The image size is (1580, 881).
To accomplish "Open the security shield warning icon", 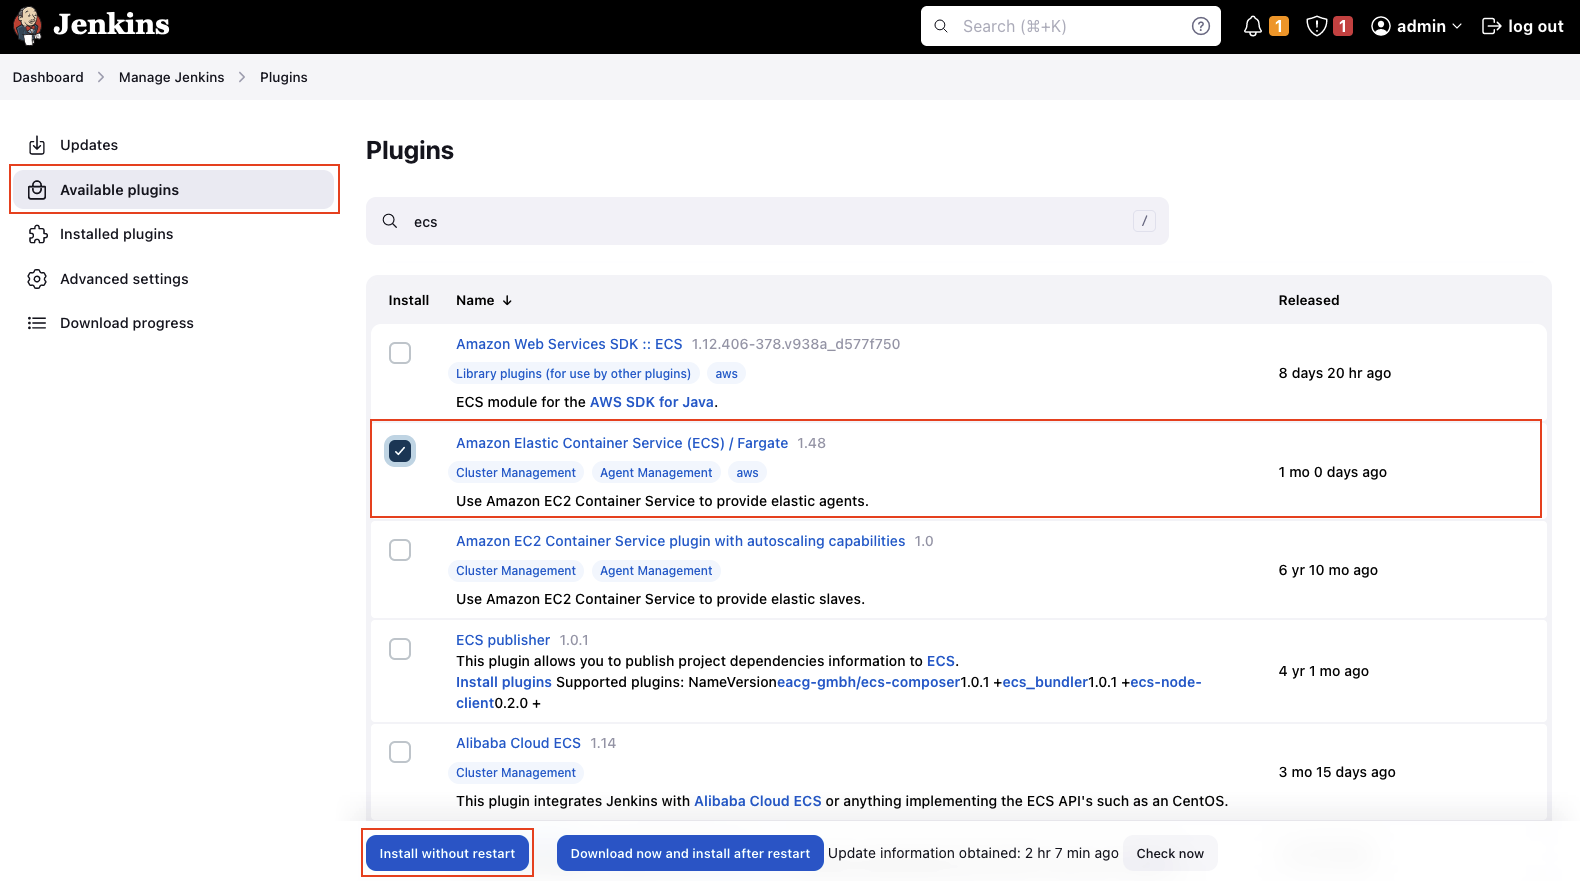I will coord(1317,25).
